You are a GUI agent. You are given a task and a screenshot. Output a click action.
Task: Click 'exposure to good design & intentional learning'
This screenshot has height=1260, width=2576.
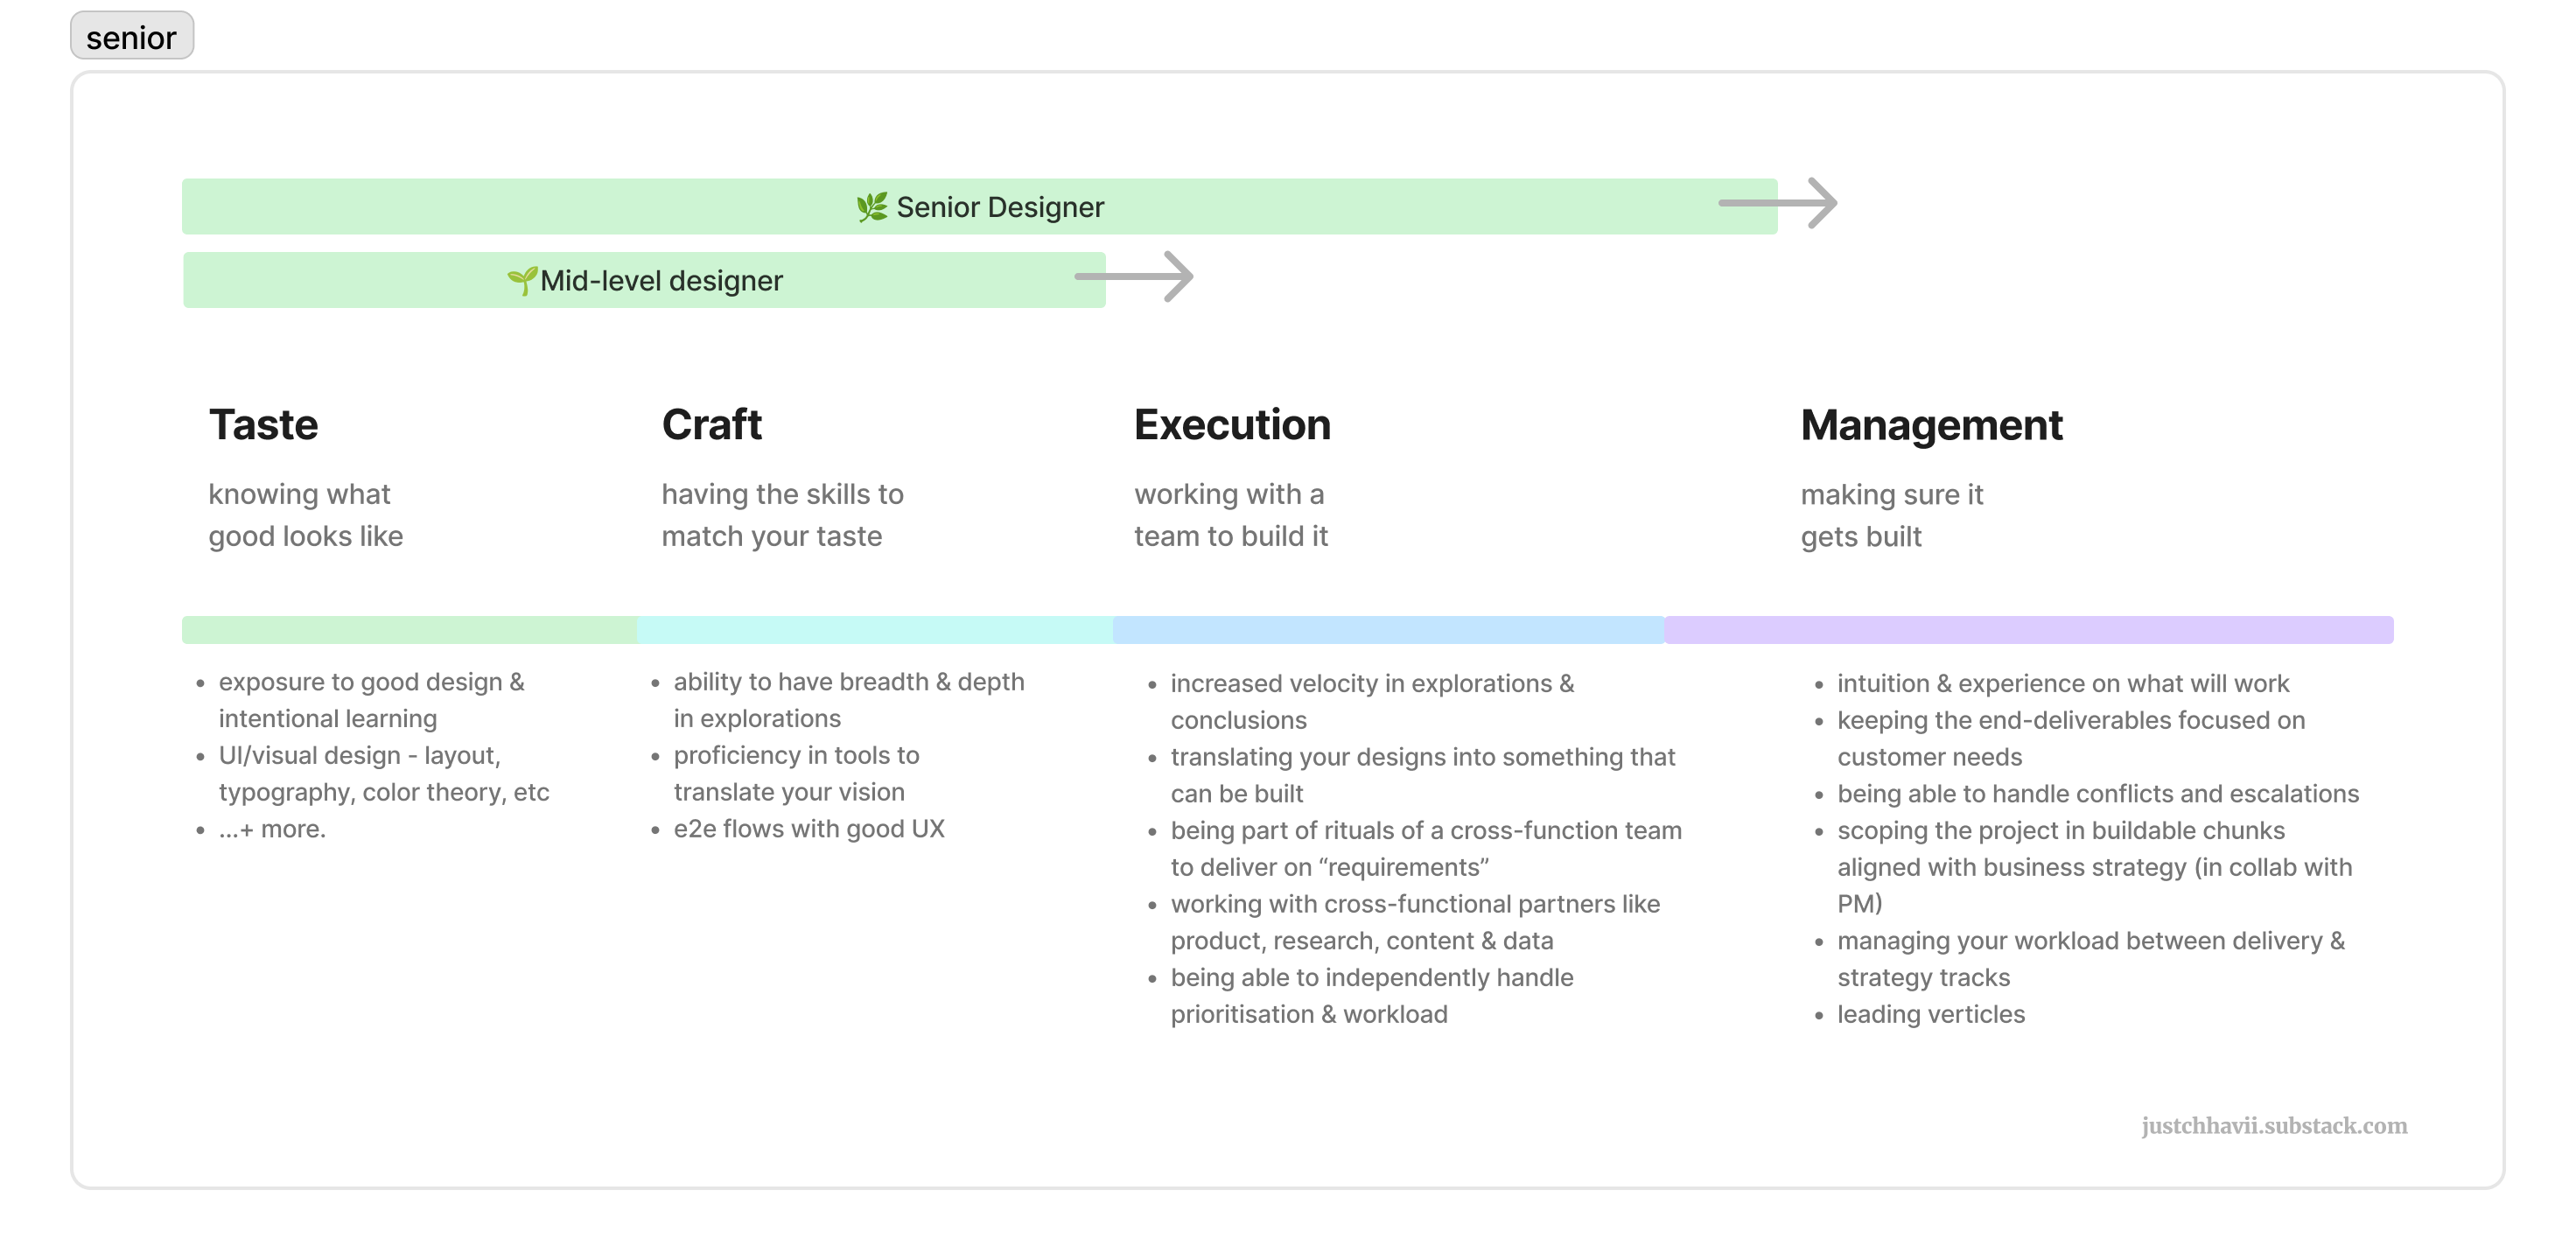[371, 700]
